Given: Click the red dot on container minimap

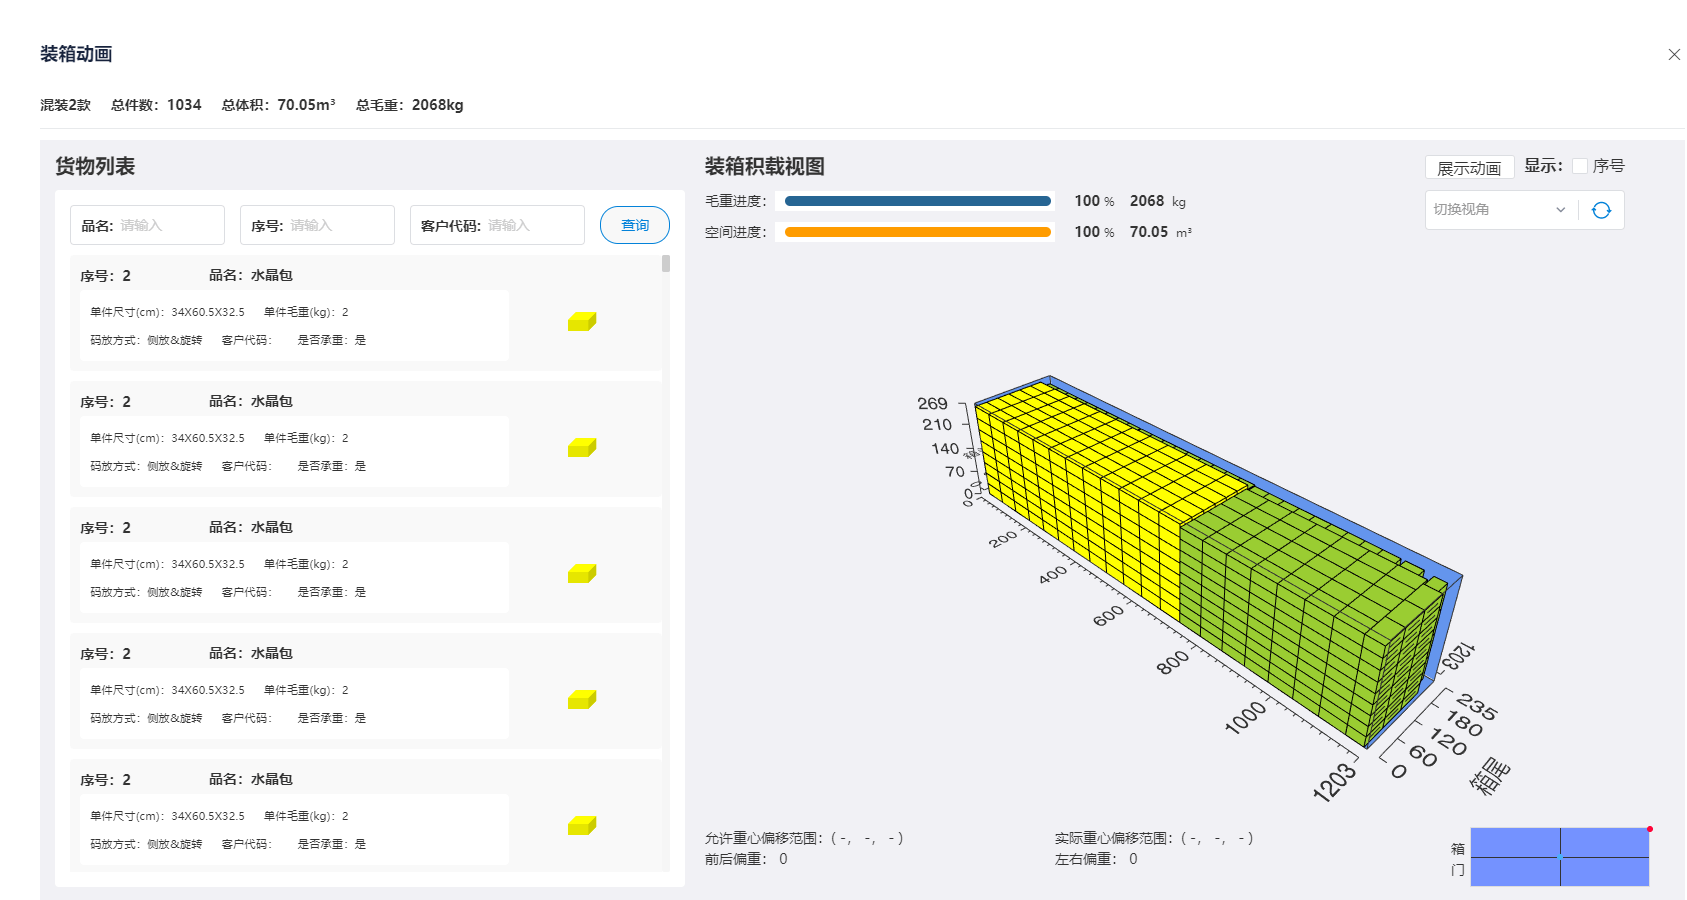Looking at the screenshot, I should click(1650, 829).
